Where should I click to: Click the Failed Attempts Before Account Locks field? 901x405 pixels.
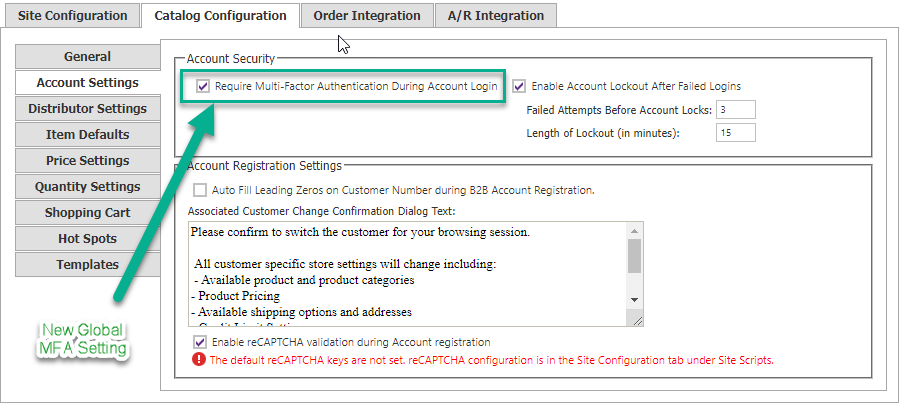735,110
